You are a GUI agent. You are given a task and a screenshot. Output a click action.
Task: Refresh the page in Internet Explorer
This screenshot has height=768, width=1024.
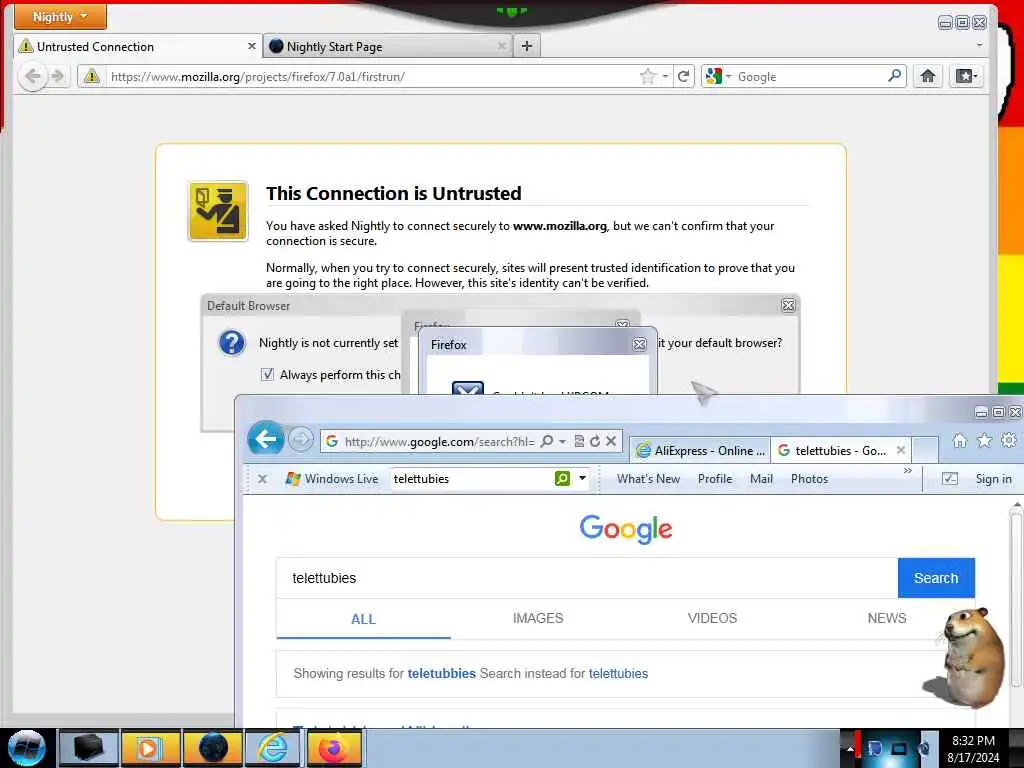[x=595, y=441]
